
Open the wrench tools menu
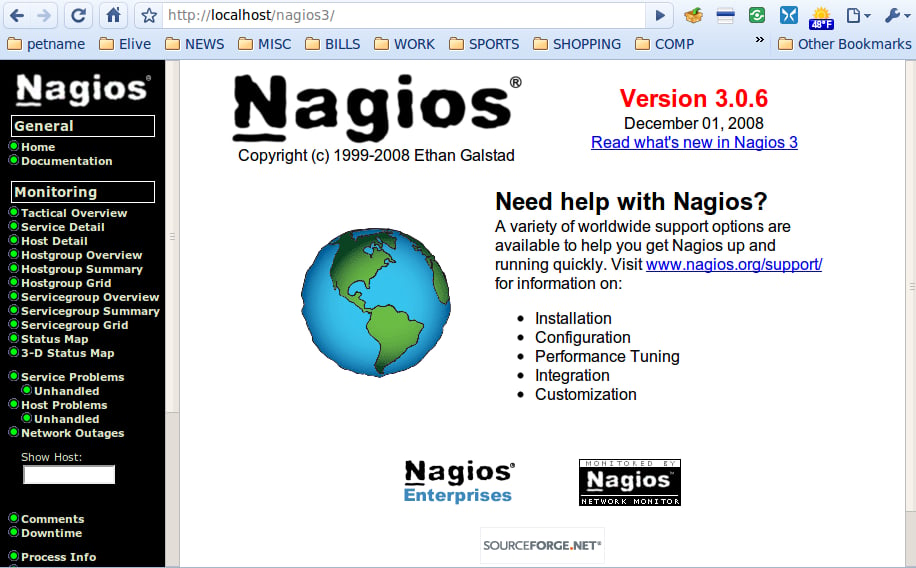coord(897,15)
